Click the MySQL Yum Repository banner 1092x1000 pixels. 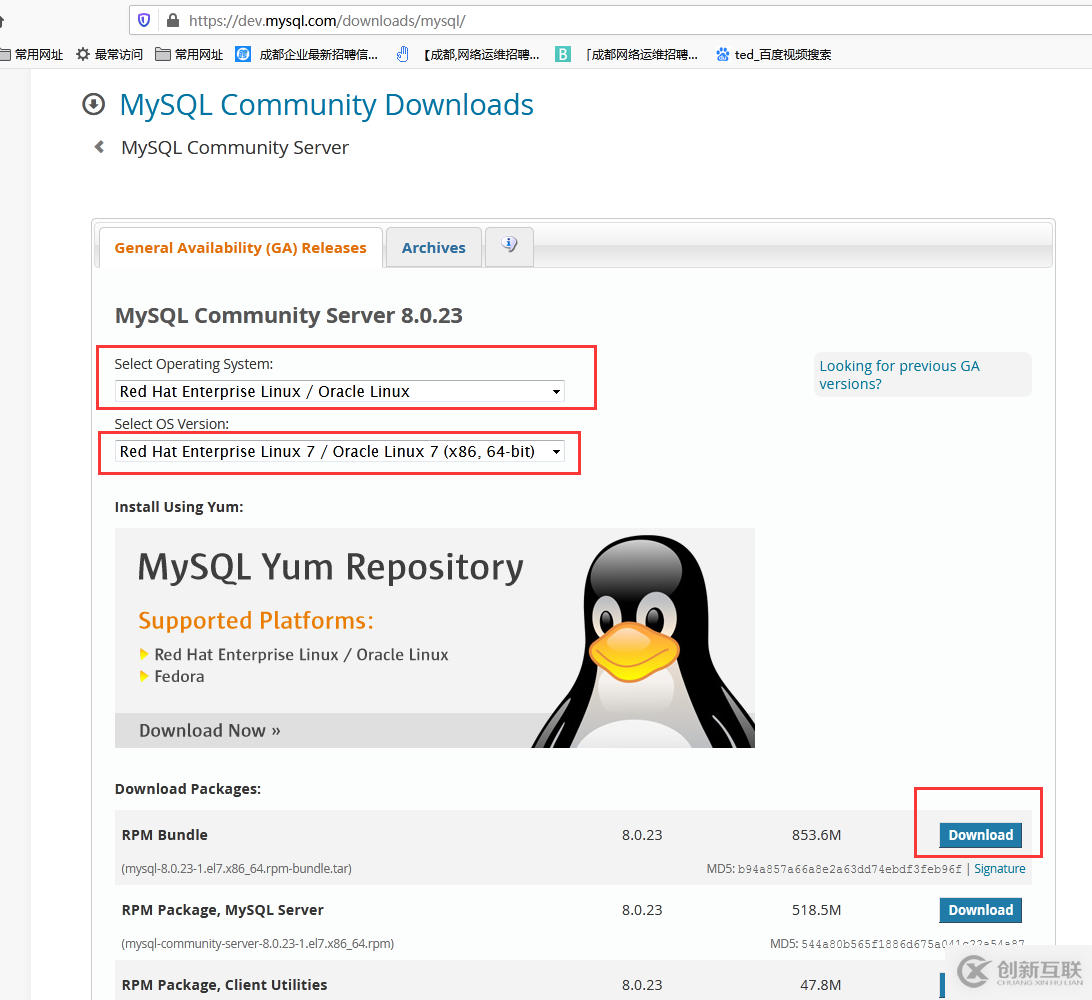coord(434,637)
